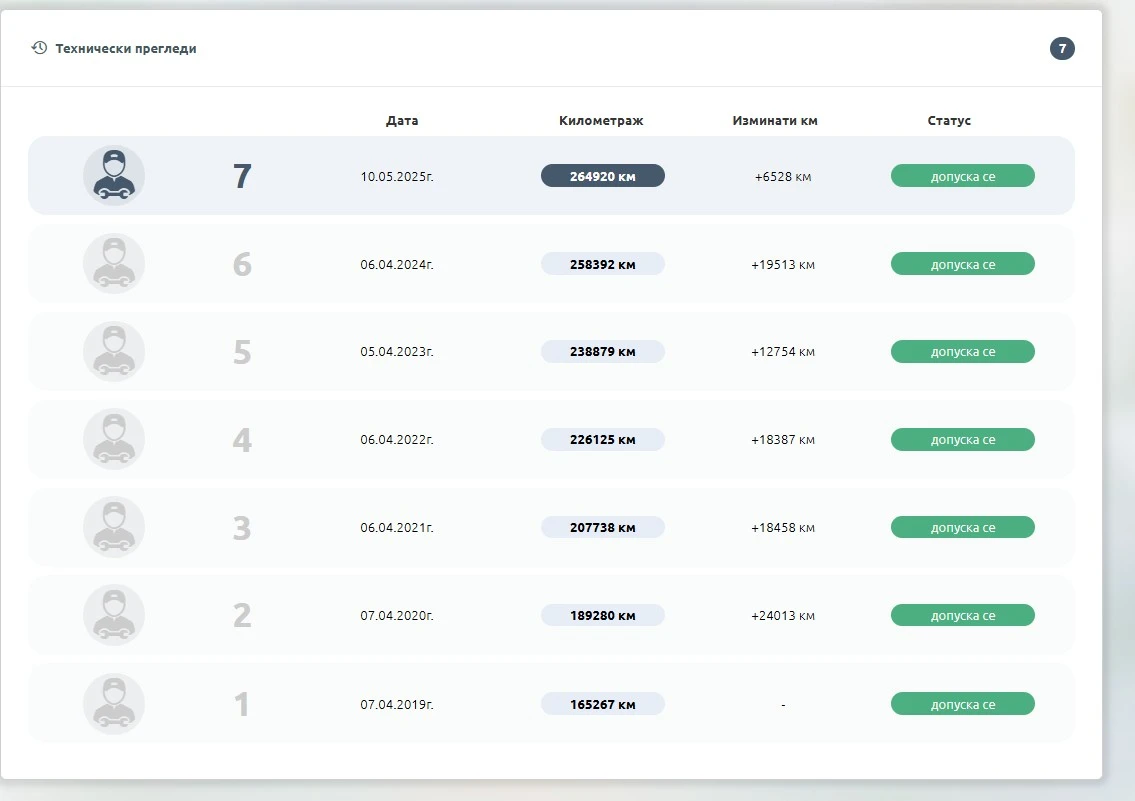
Task: Select the mechanic icon in row 3
Action: [x=114, y=528]
